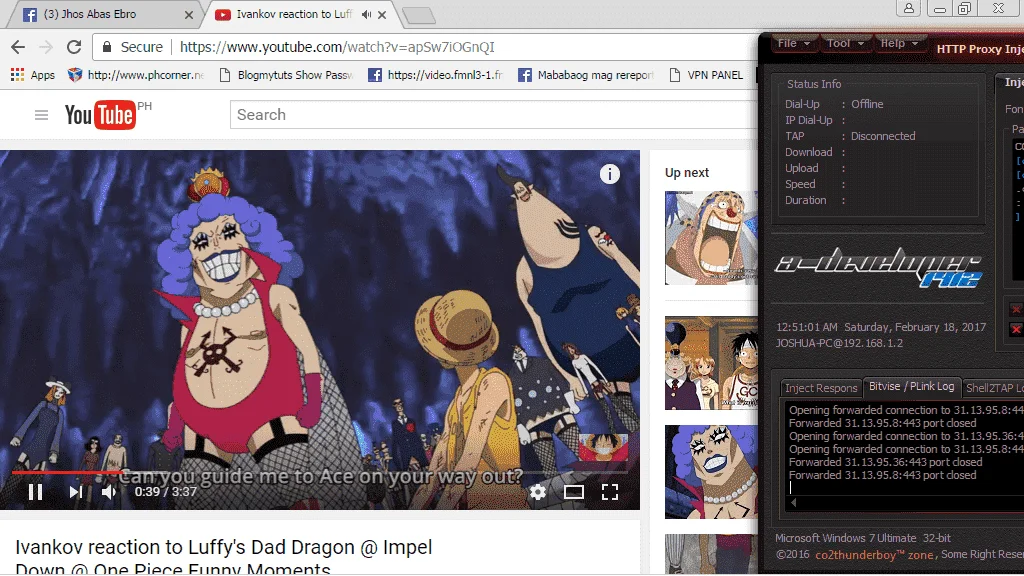1024x576 pixels.
Task: Skip to next video button
Action: (76, 492)
